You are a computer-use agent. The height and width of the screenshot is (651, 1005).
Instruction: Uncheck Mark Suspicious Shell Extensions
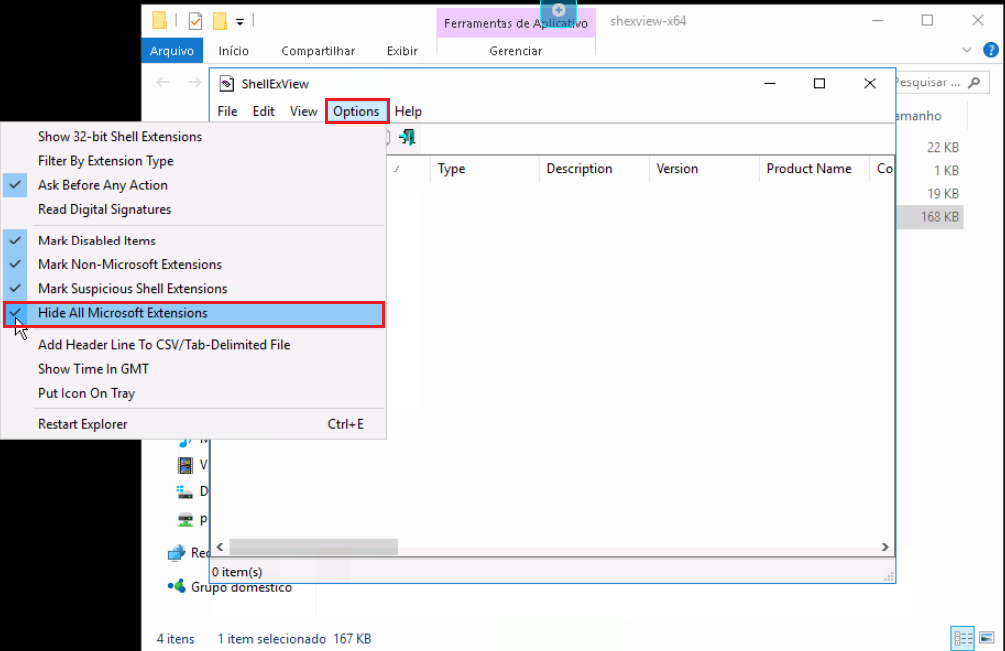point(194,289)
